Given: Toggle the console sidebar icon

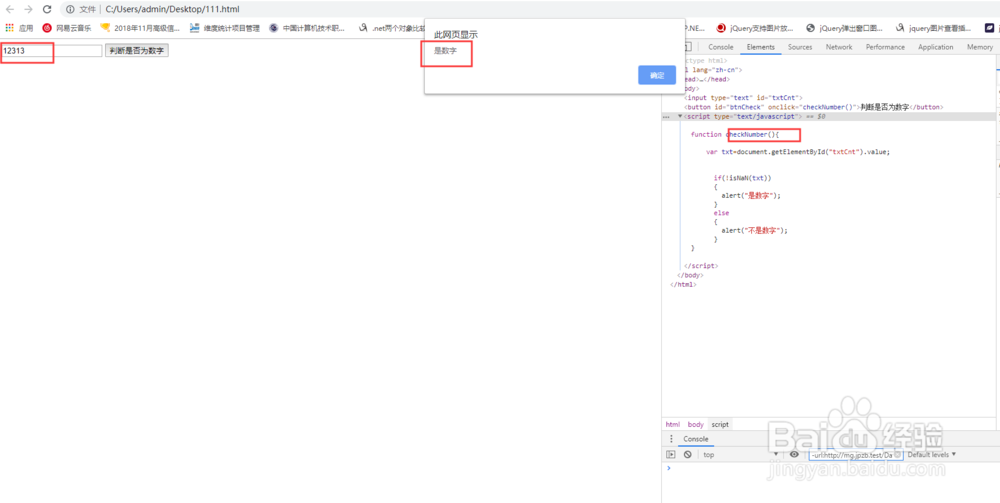Looking at the screenshot, I should click(670, 455).
